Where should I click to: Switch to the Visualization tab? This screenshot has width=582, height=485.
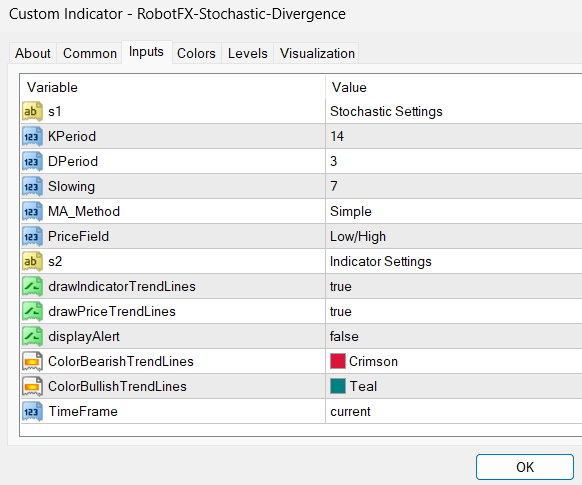click(x=317, y=53)
